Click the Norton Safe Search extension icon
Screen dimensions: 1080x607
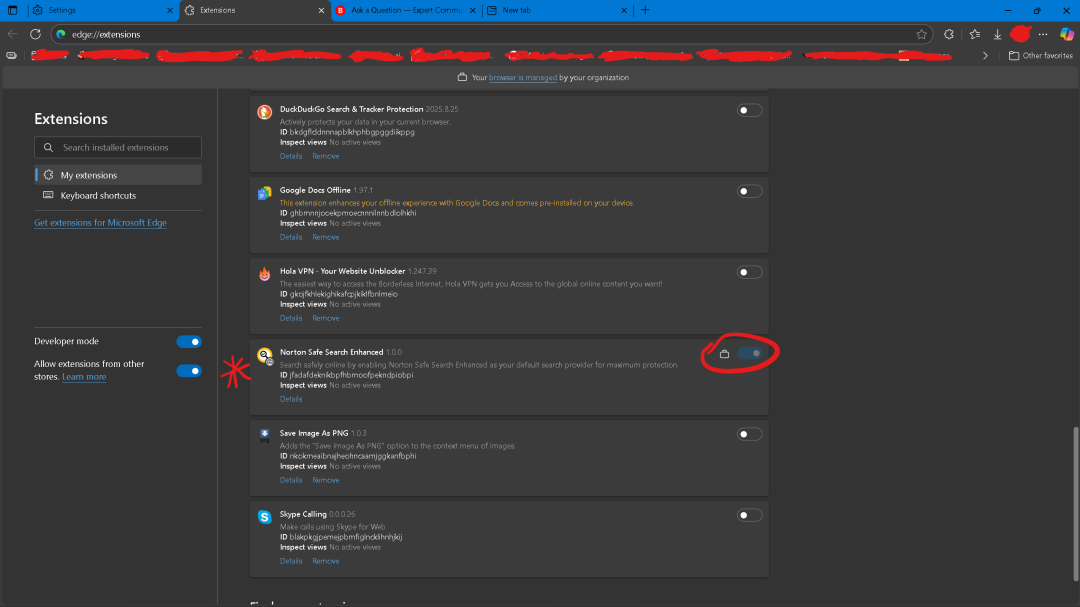264,356
